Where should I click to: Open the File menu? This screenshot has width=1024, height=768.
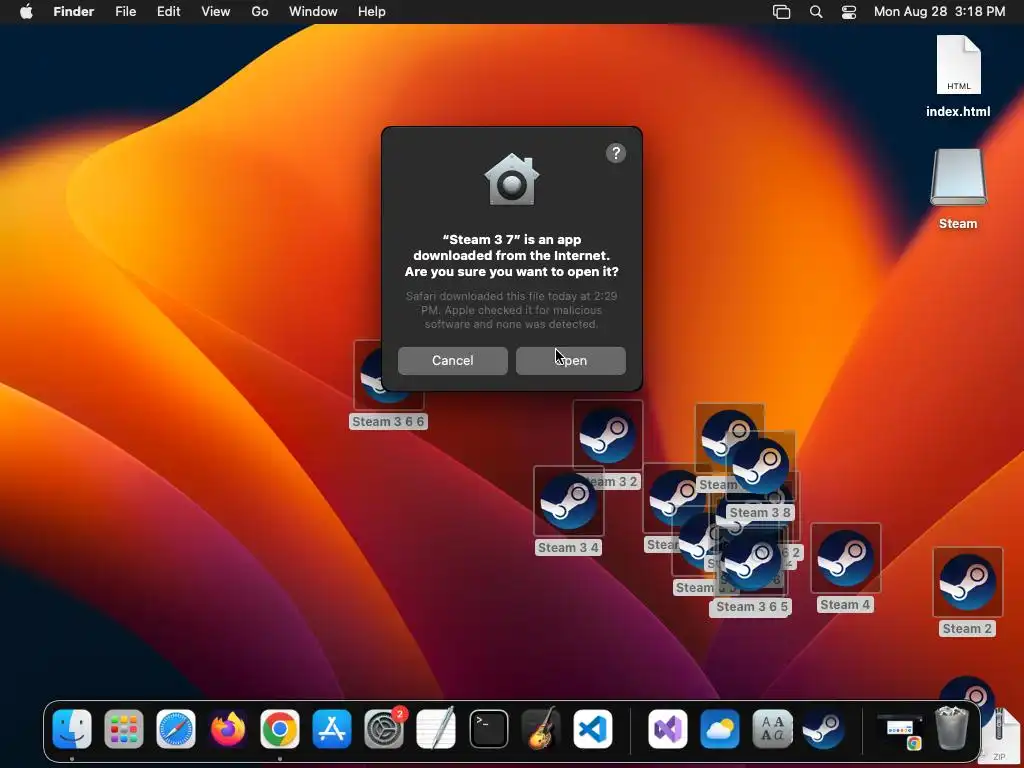coord(125,12)
